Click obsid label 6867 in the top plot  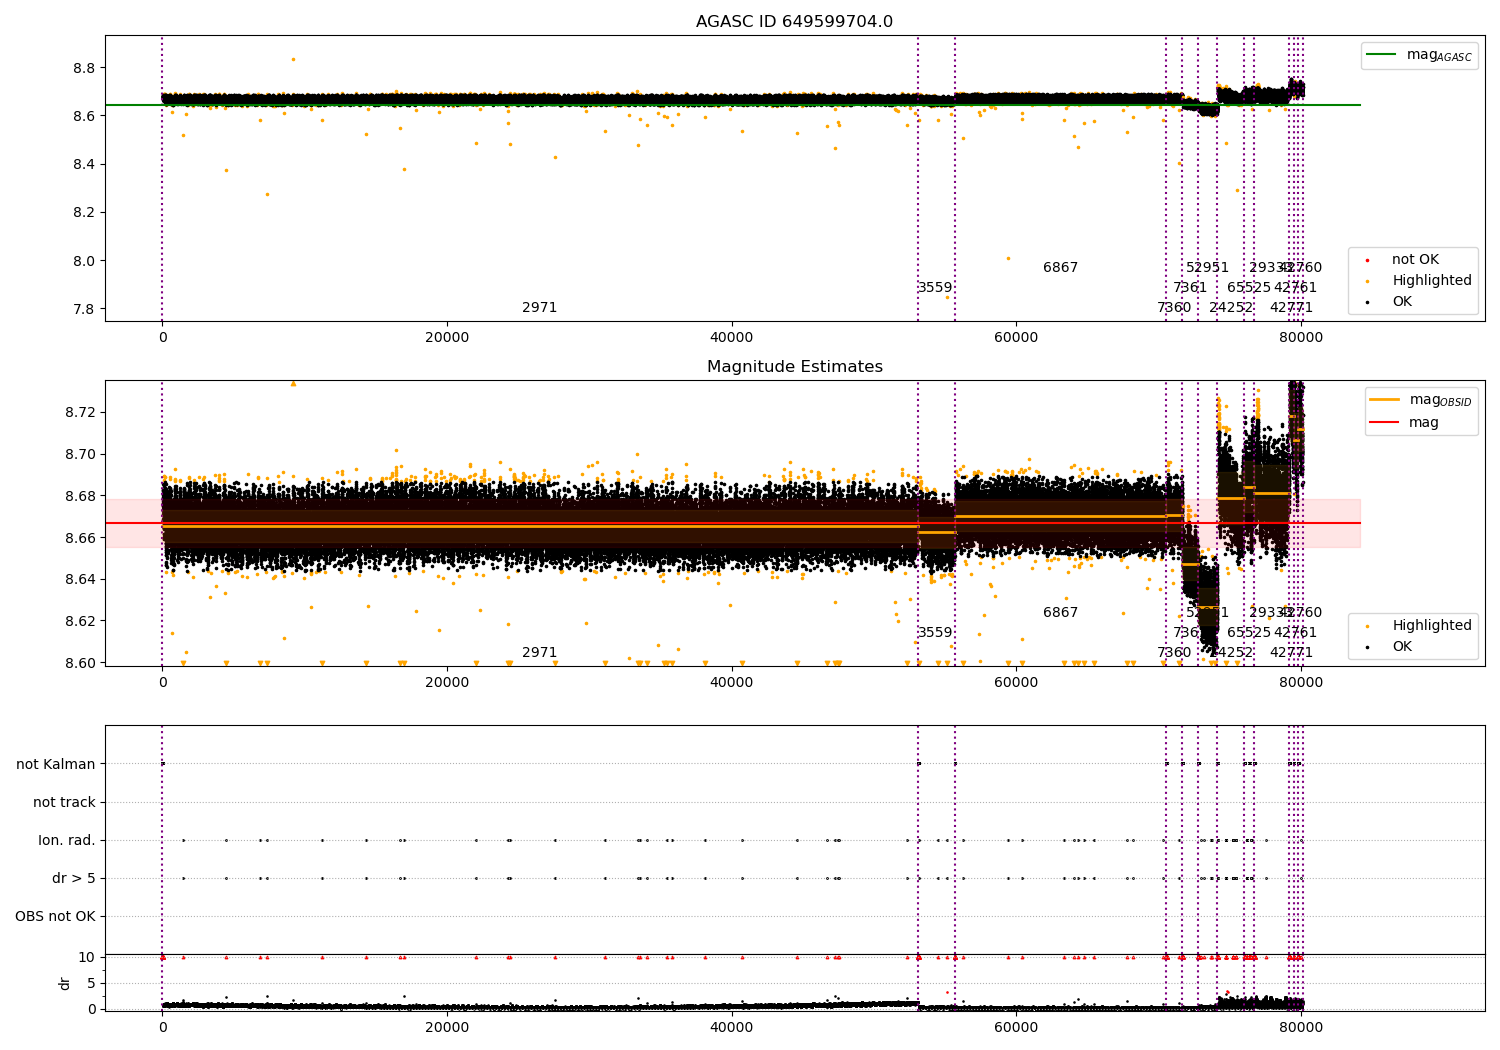pyautogui.click(x=1060, y=268)
